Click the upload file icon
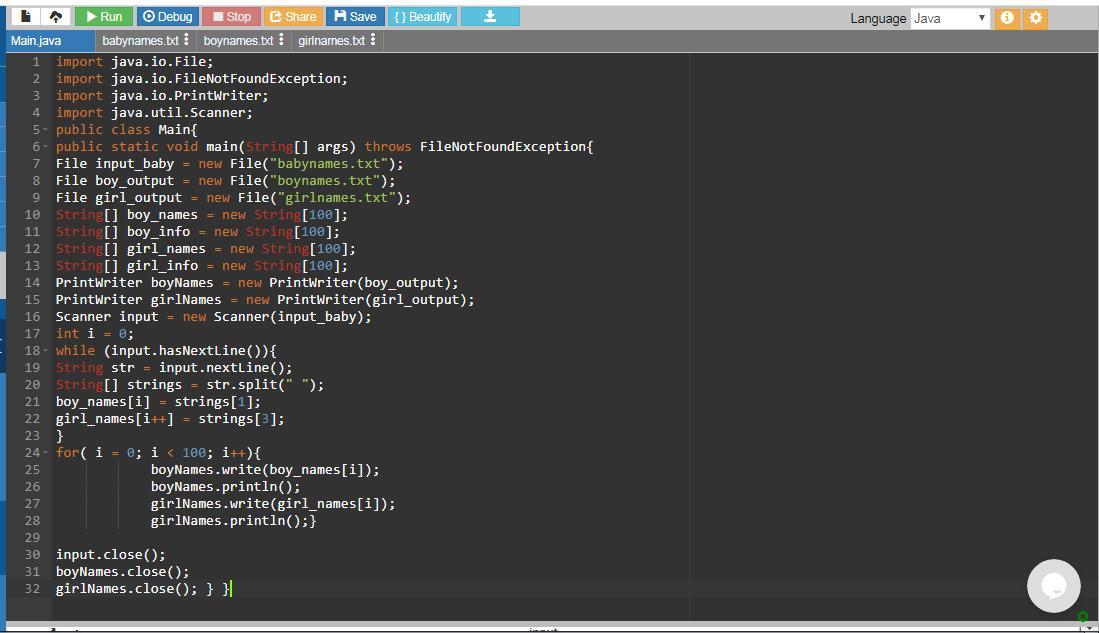The width and height of the screenshot is (1099, 633). click(x=56, y=16)
